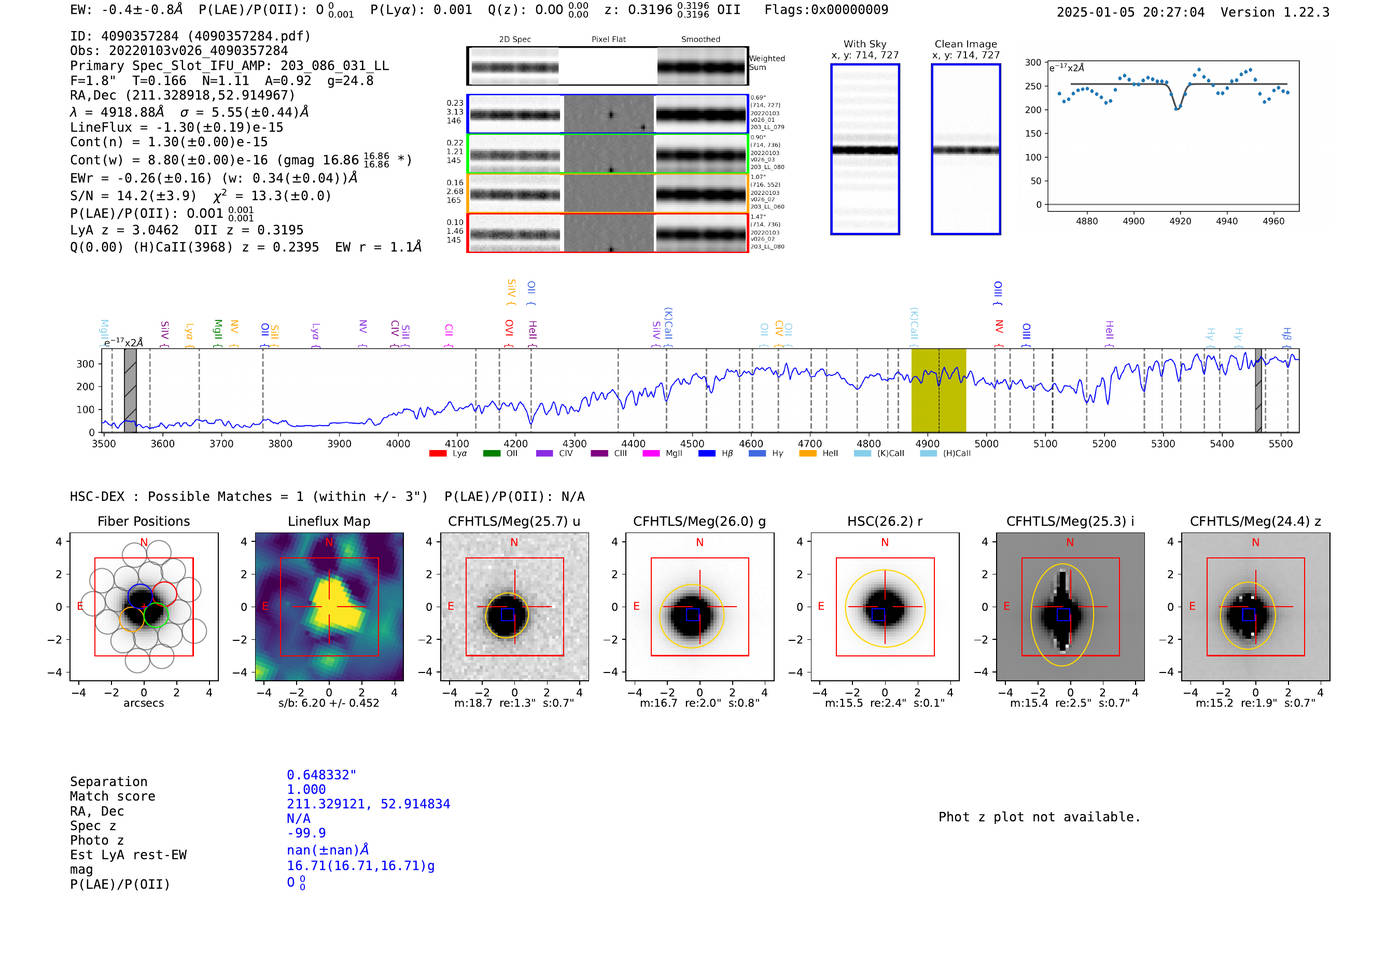The width and height of the screenshot is (1400, 953).
Task: Open the CFHTLS/Meg(25.3) i image
Action: (1070, 607)
